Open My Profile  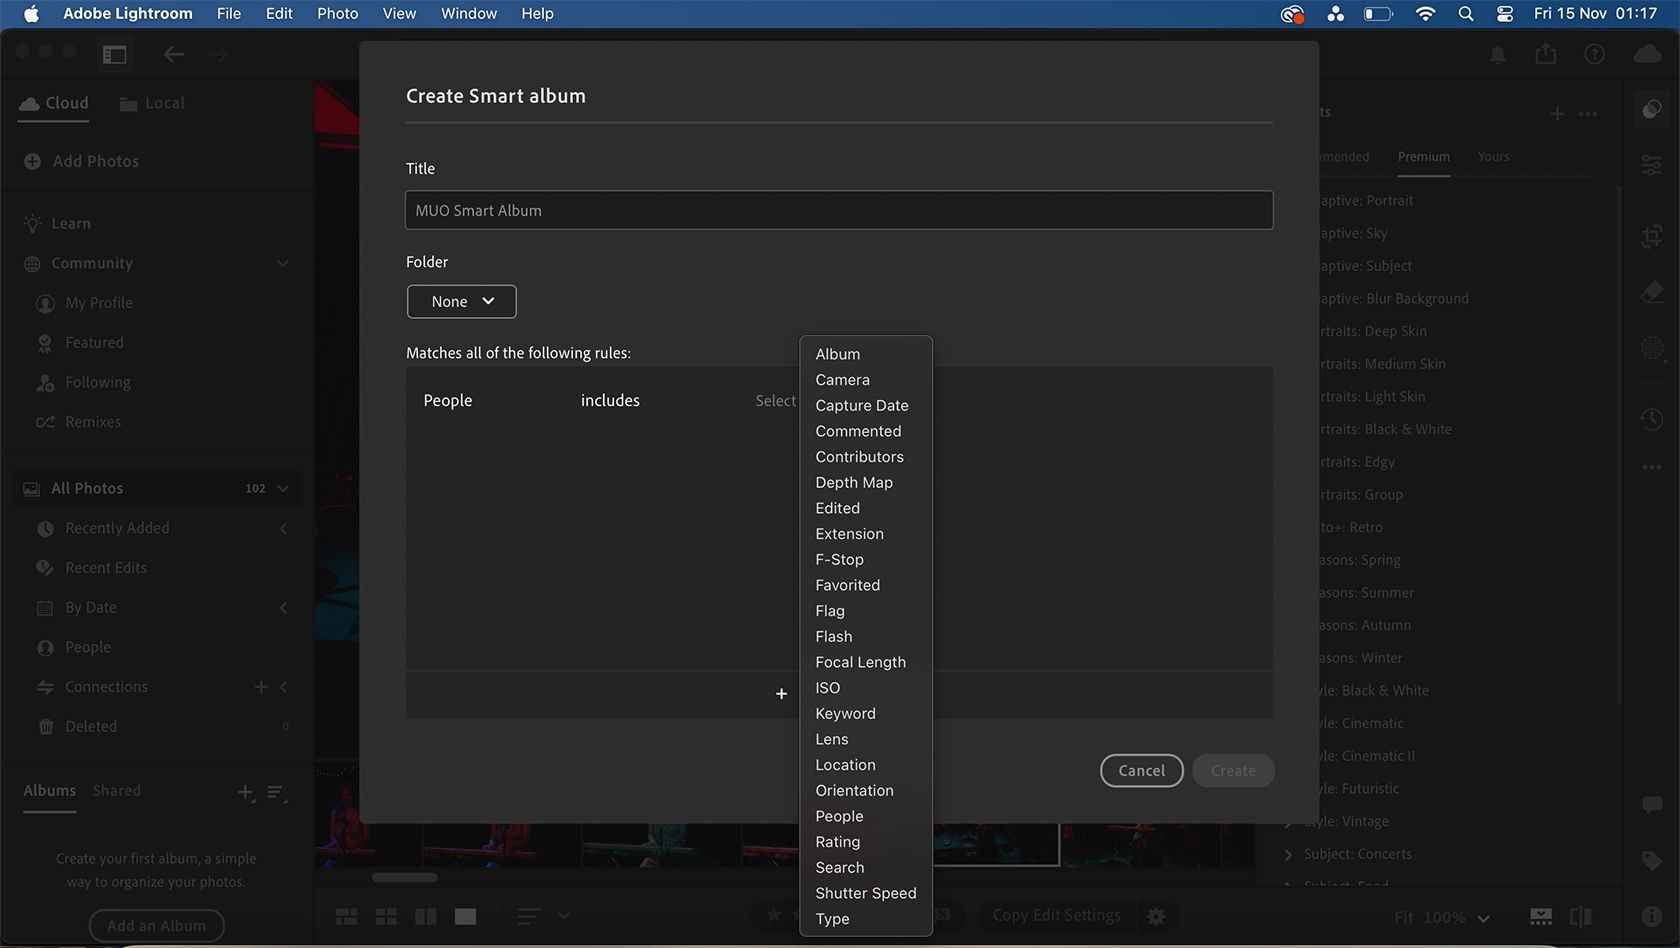(84, 303)
